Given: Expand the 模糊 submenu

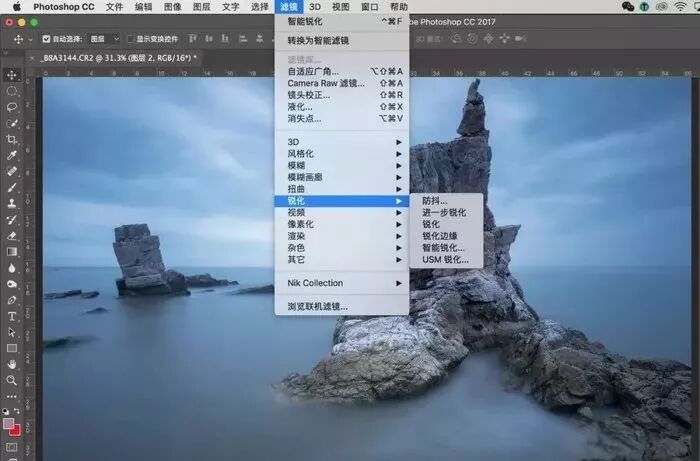Looking at the screenshot, I should tap(342, 166).
